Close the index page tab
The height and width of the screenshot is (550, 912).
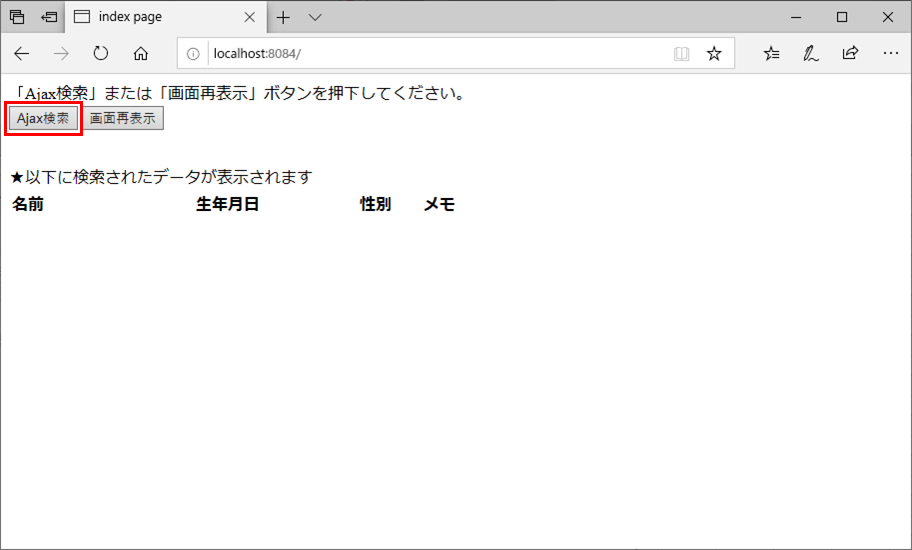point(250,17)
